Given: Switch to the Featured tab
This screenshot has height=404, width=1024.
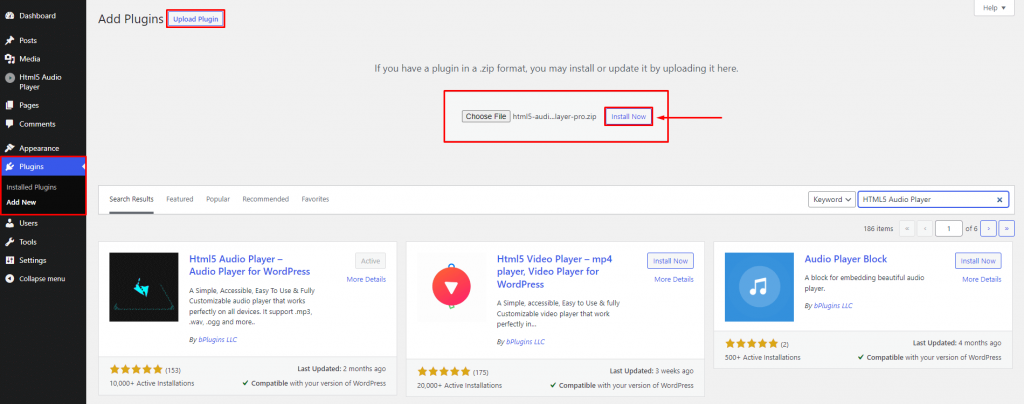Looking at the screenshot, I should pos(180,200).
